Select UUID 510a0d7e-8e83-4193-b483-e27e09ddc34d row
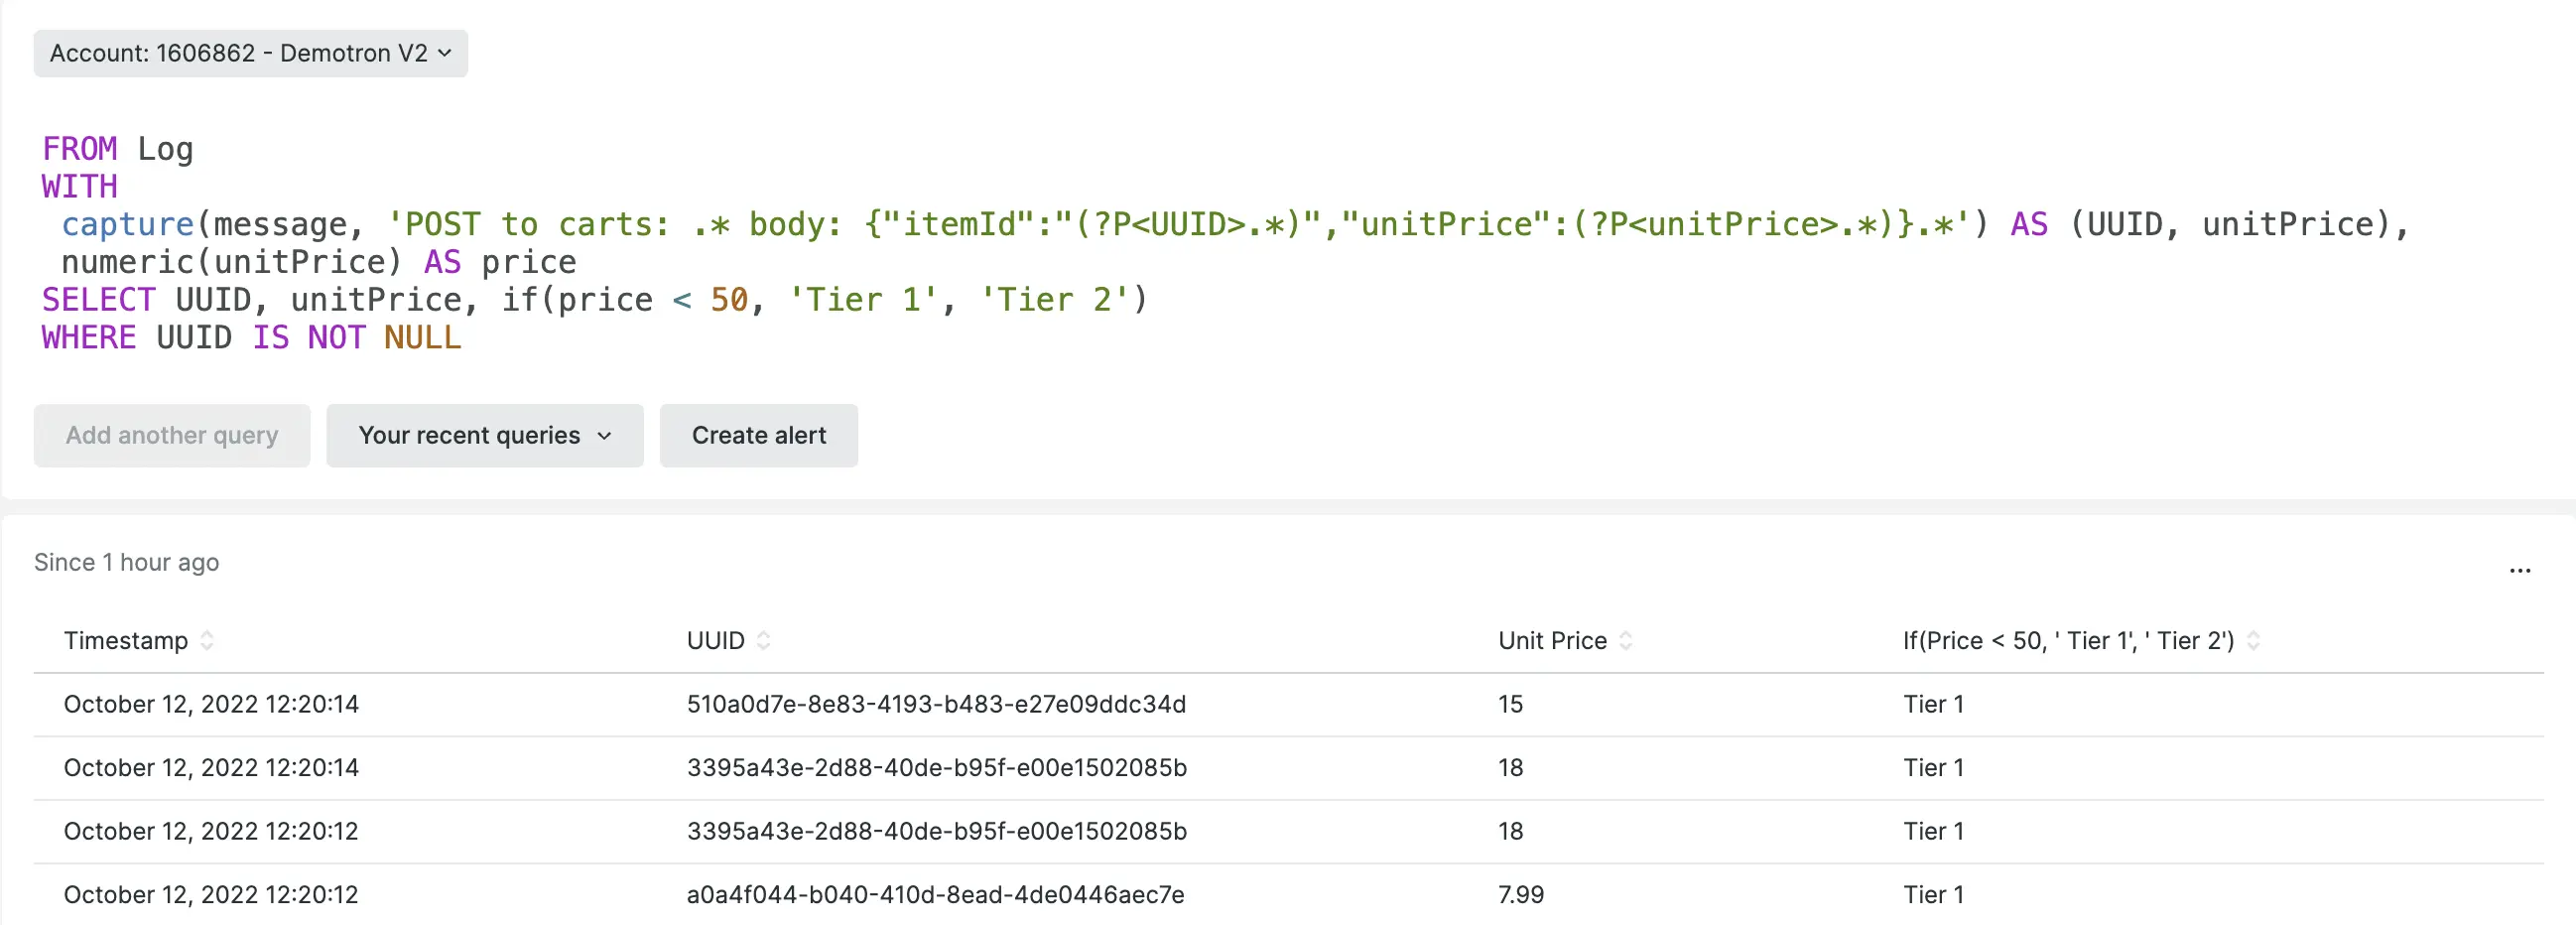This screenshot has height=925, width=2576. point(936,703)
